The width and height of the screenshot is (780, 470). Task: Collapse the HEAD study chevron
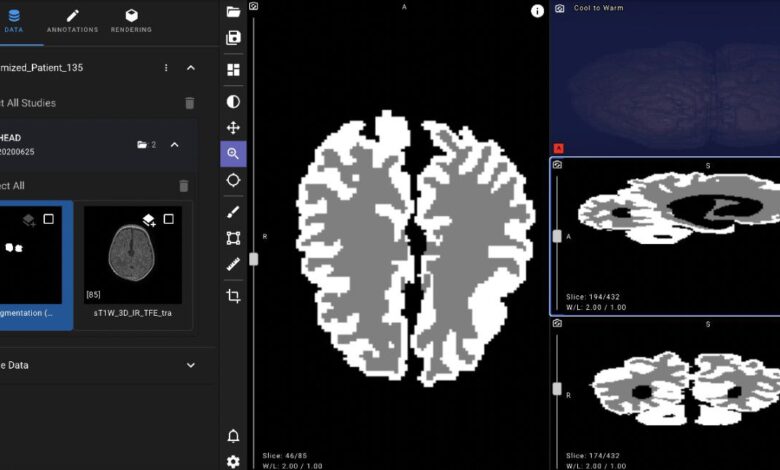pos(174,145)
